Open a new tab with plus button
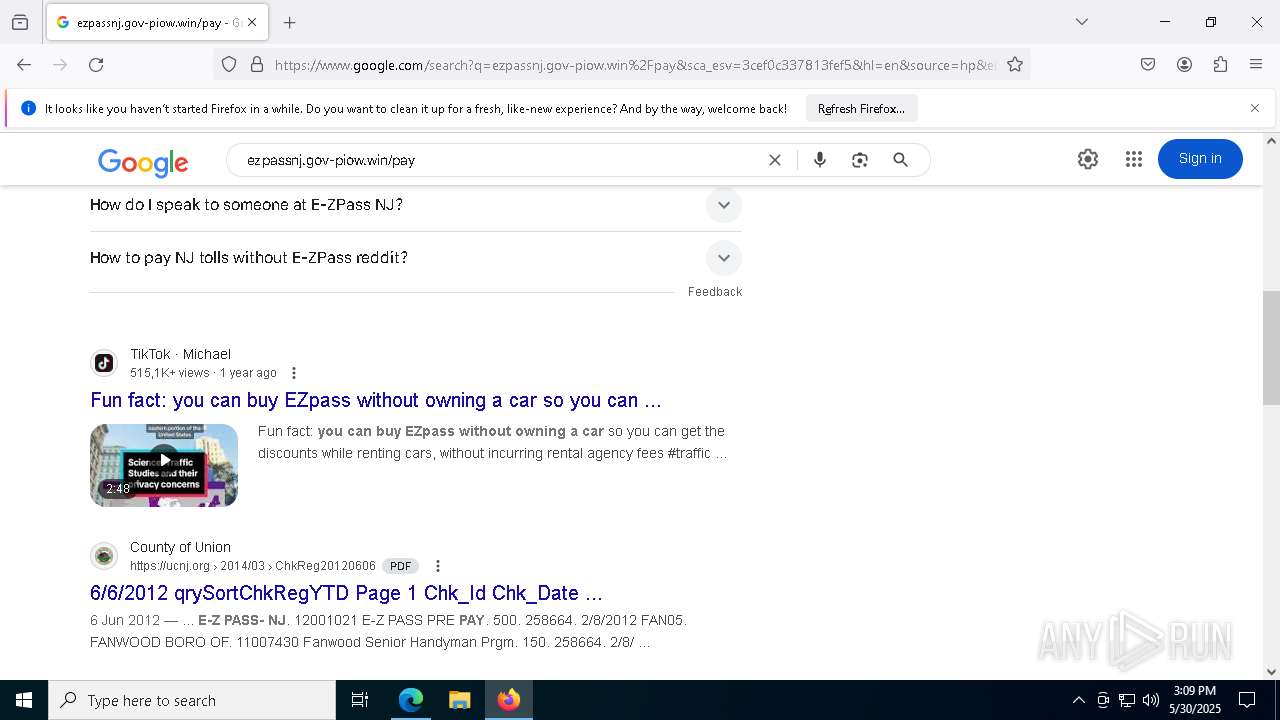 (x=290, y=22)
